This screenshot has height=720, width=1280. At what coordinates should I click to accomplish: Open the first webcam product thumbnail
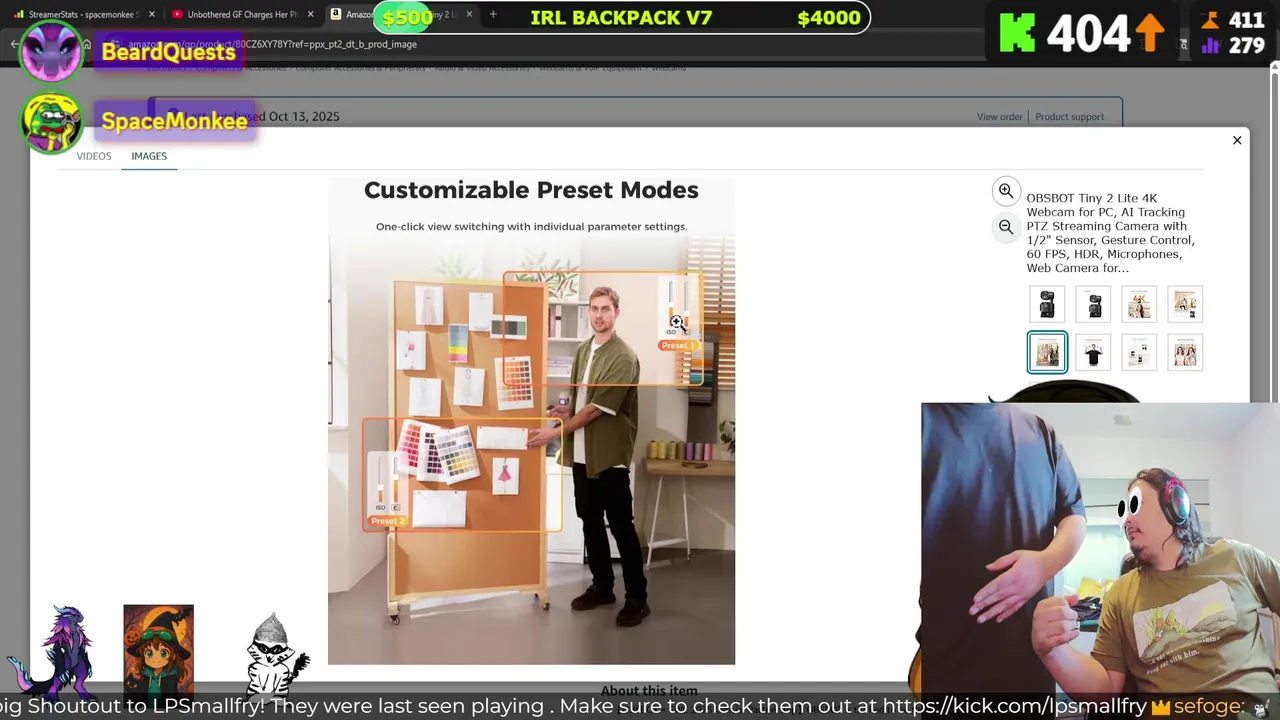(1047, 305)
